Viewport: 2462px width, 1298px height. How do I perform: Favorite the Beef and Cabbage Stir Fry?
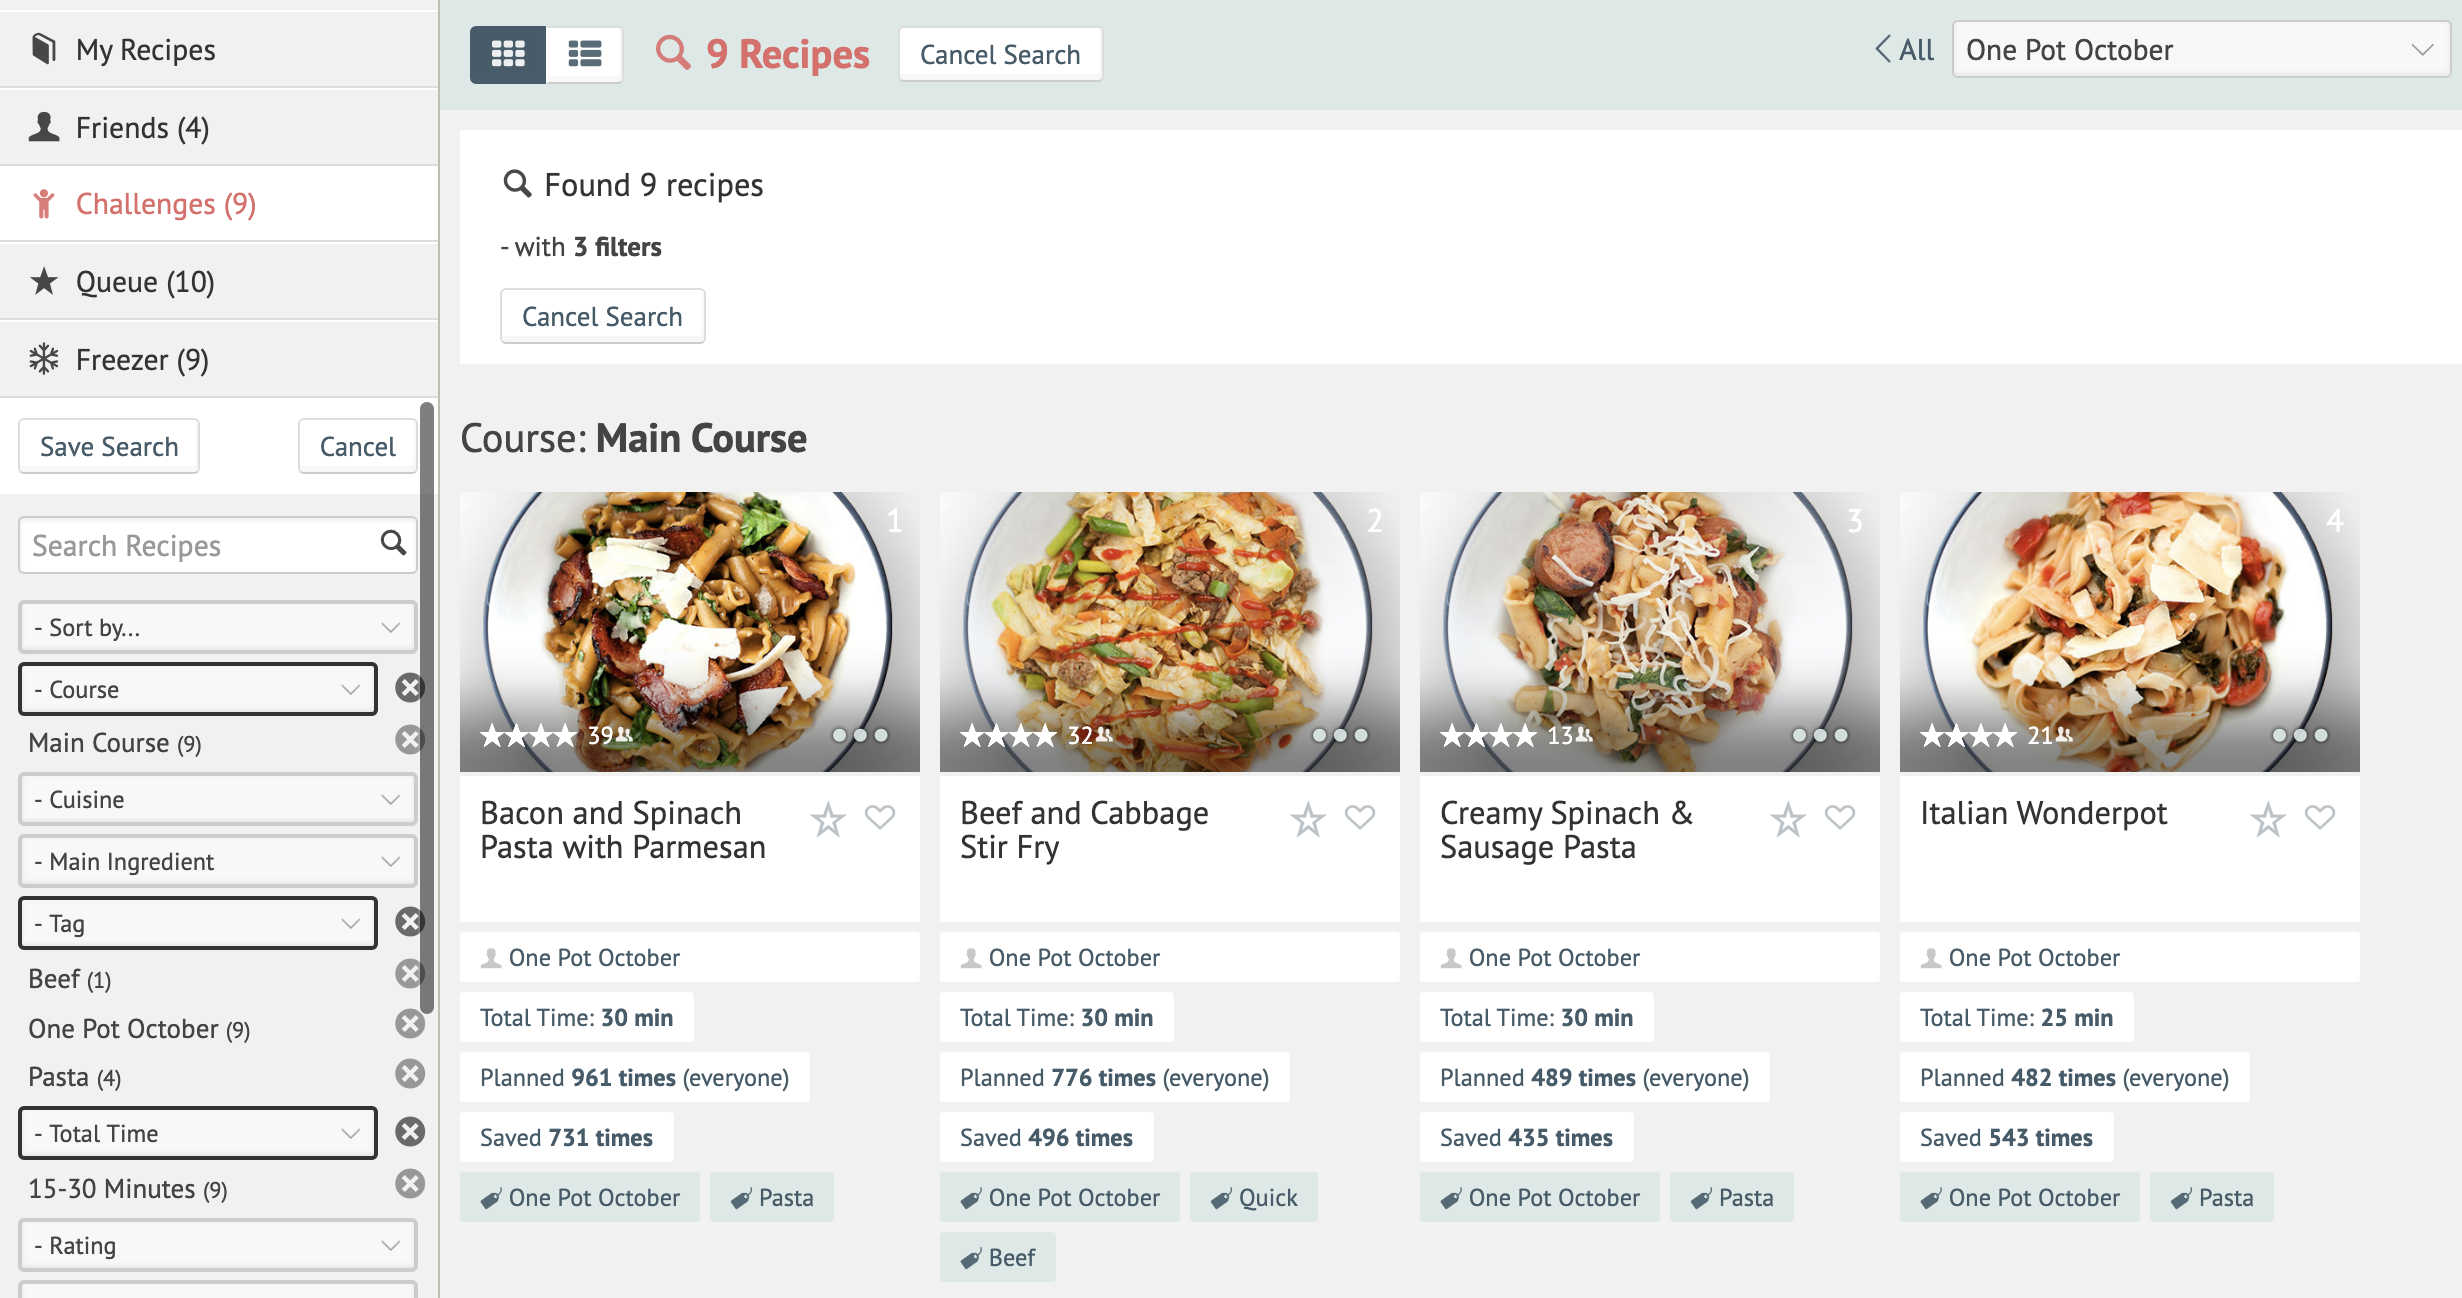coord(1359,818)
